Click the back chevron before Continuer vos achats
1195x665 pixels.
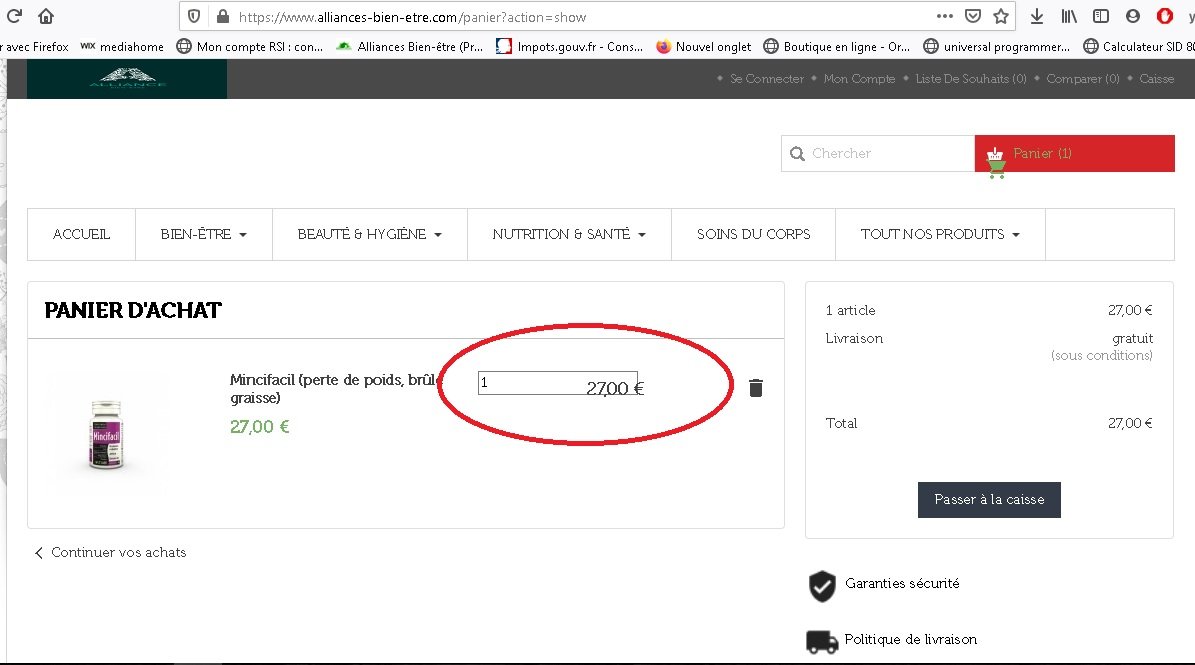38,553
